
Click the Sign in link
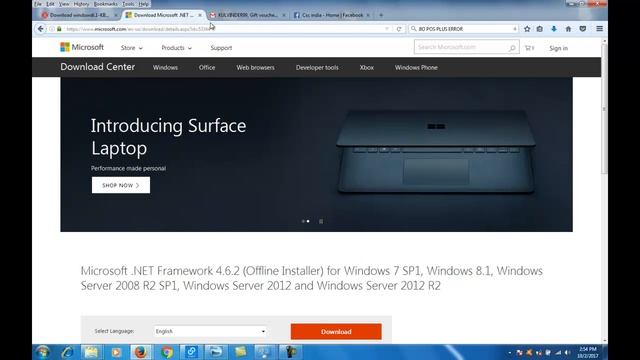point(558,48)
